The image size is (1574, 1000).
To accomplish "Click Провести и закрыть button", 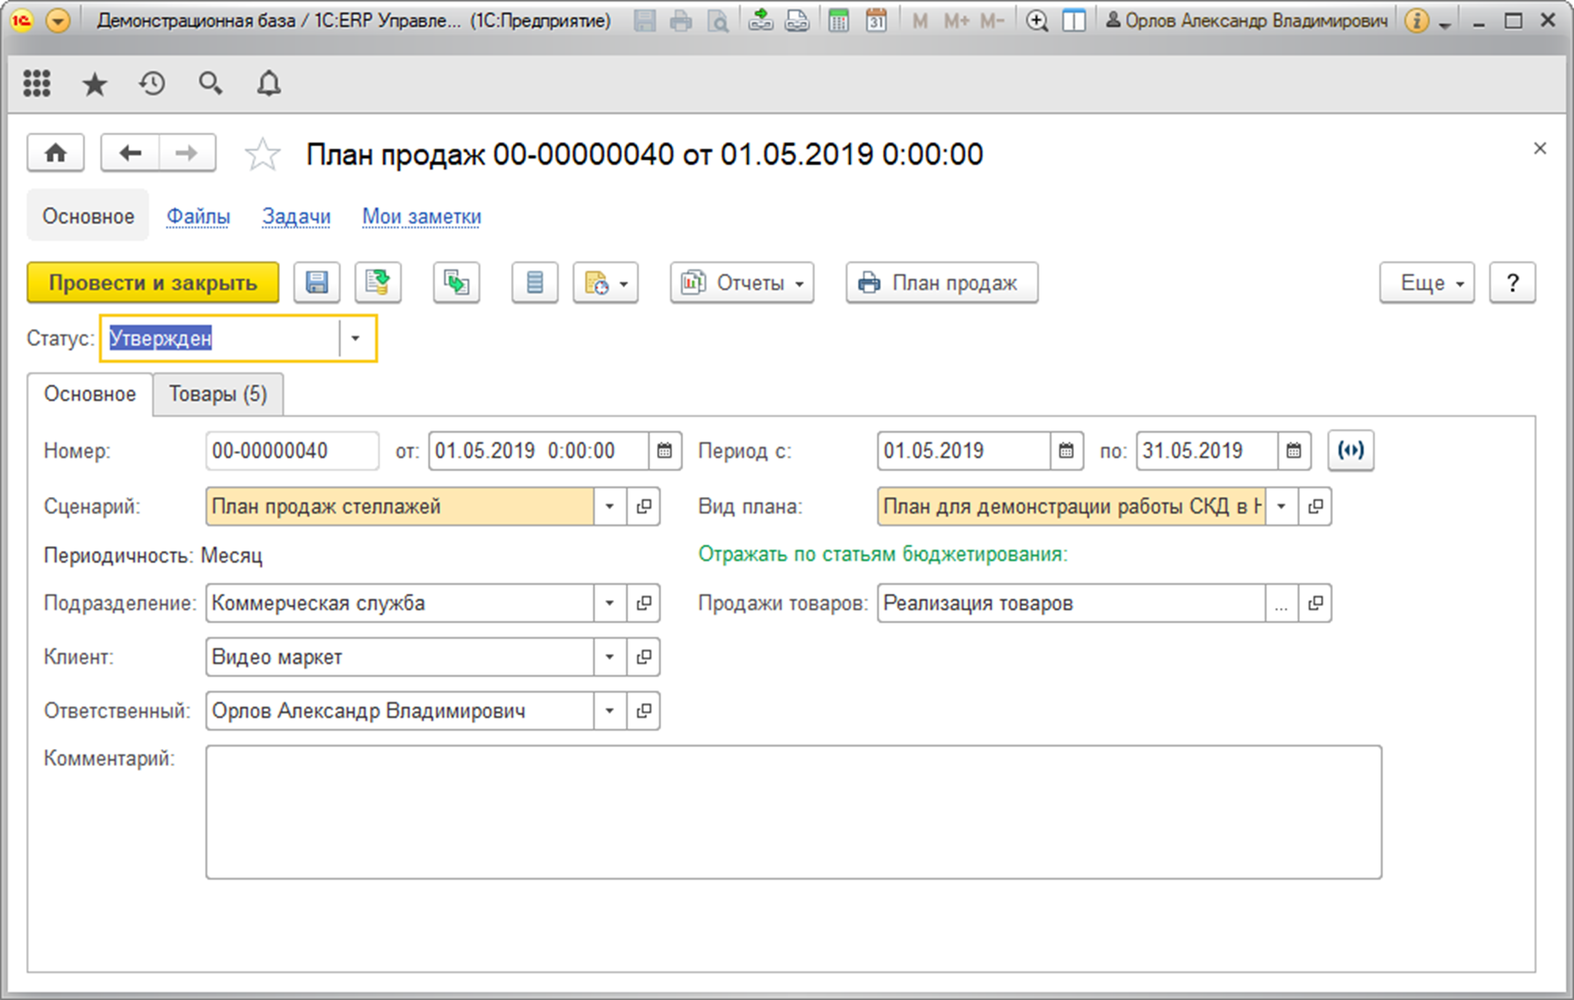I will point(153,283).
